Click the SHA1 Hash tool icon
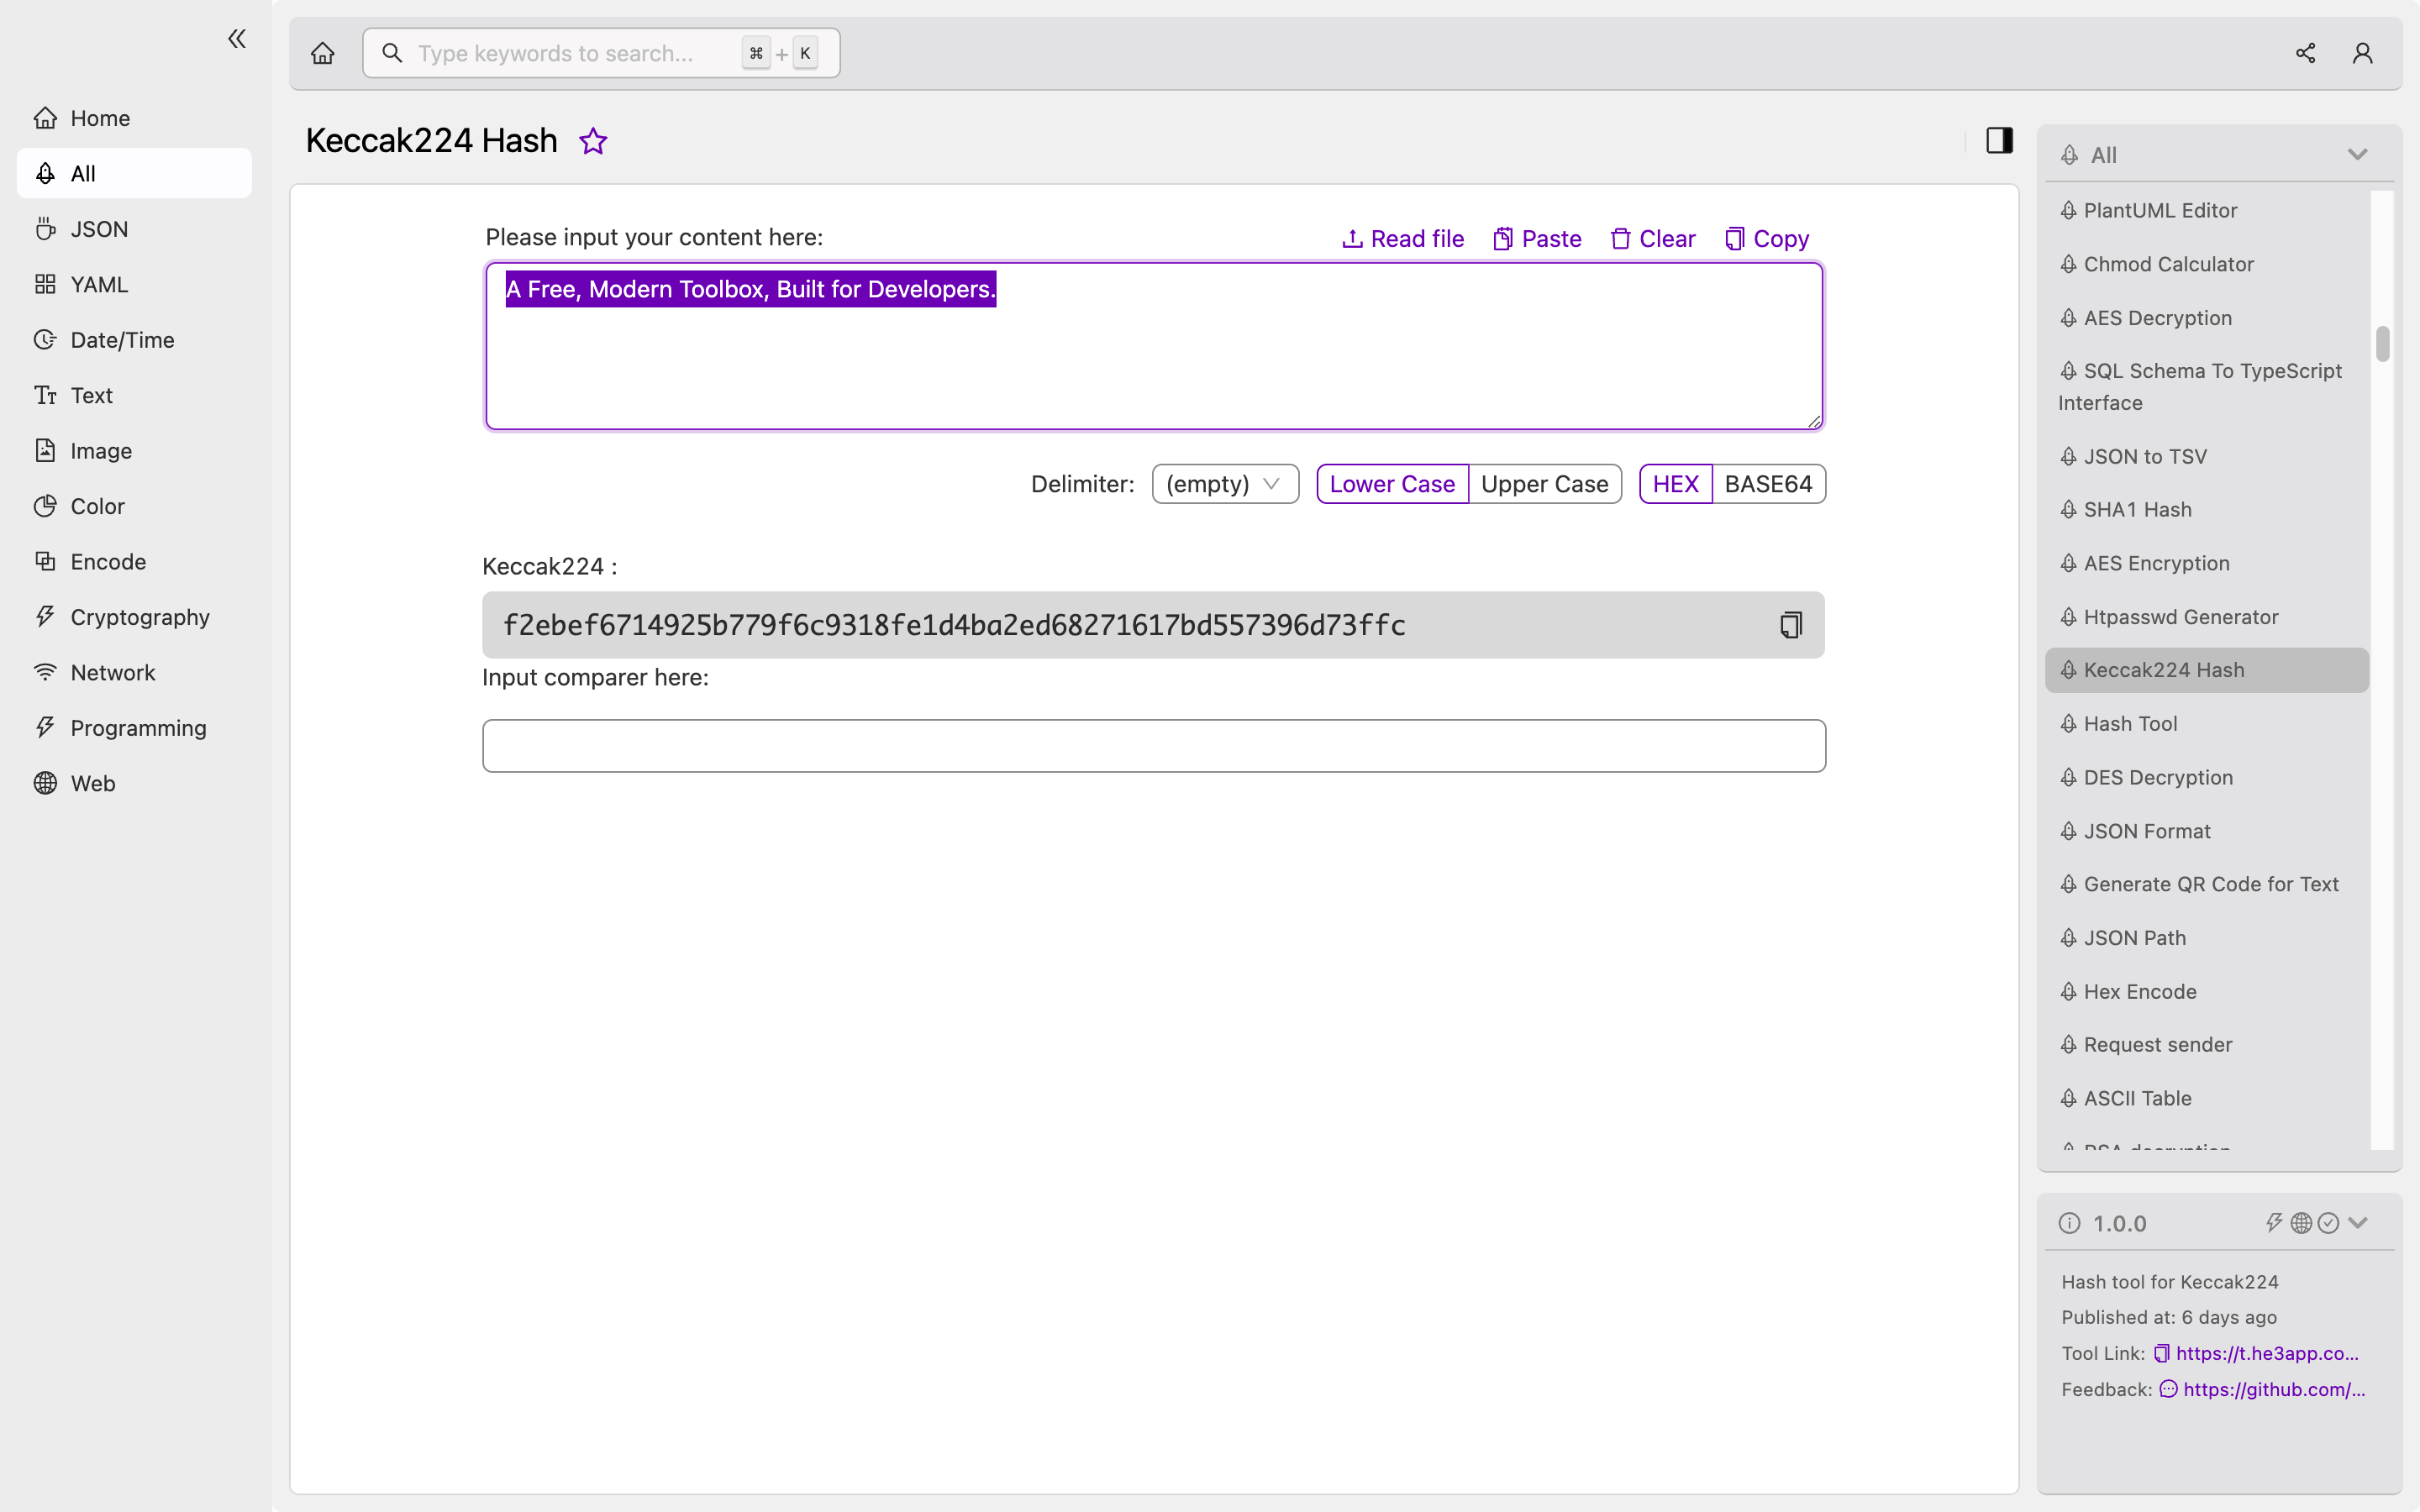The width and height of the screenshot is (2420, 1512). coord(2070,509)
